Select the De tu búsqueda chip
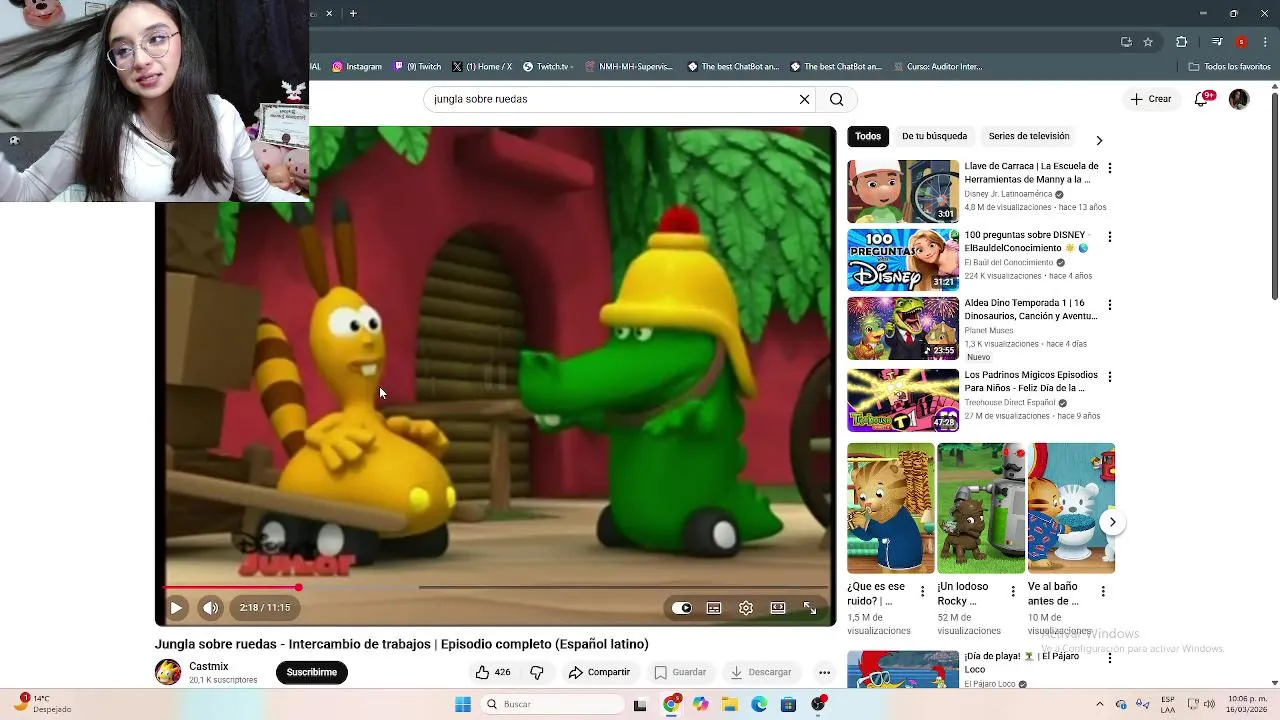1280x720 pixels. coord(934,136)
